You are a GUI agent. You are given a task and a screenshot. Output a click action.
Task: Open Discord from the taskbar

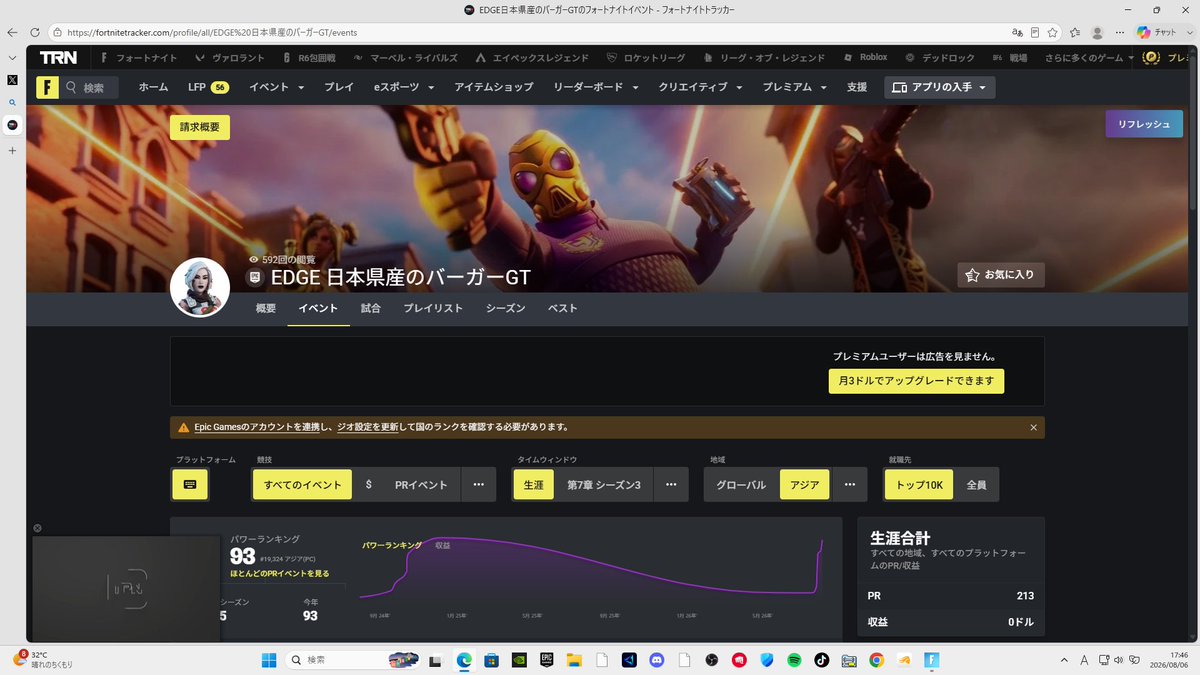[x=656, y=660]
